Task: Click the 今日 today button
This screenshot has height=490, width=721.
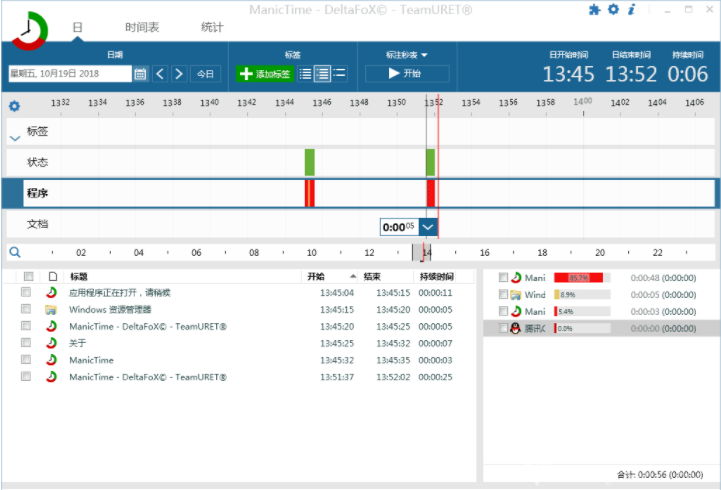Action: click(205, 74)
